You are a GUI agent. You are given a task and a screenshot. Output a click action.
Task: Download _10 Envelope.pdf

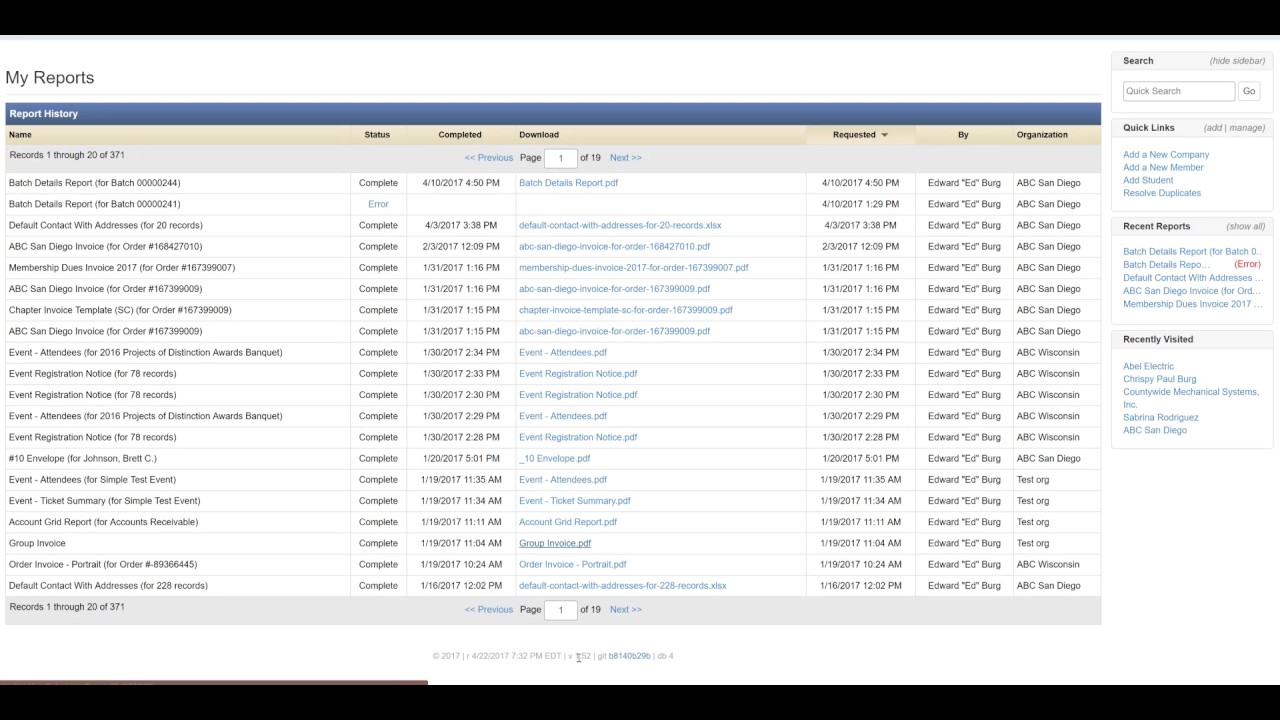click(x=554, y=459)
